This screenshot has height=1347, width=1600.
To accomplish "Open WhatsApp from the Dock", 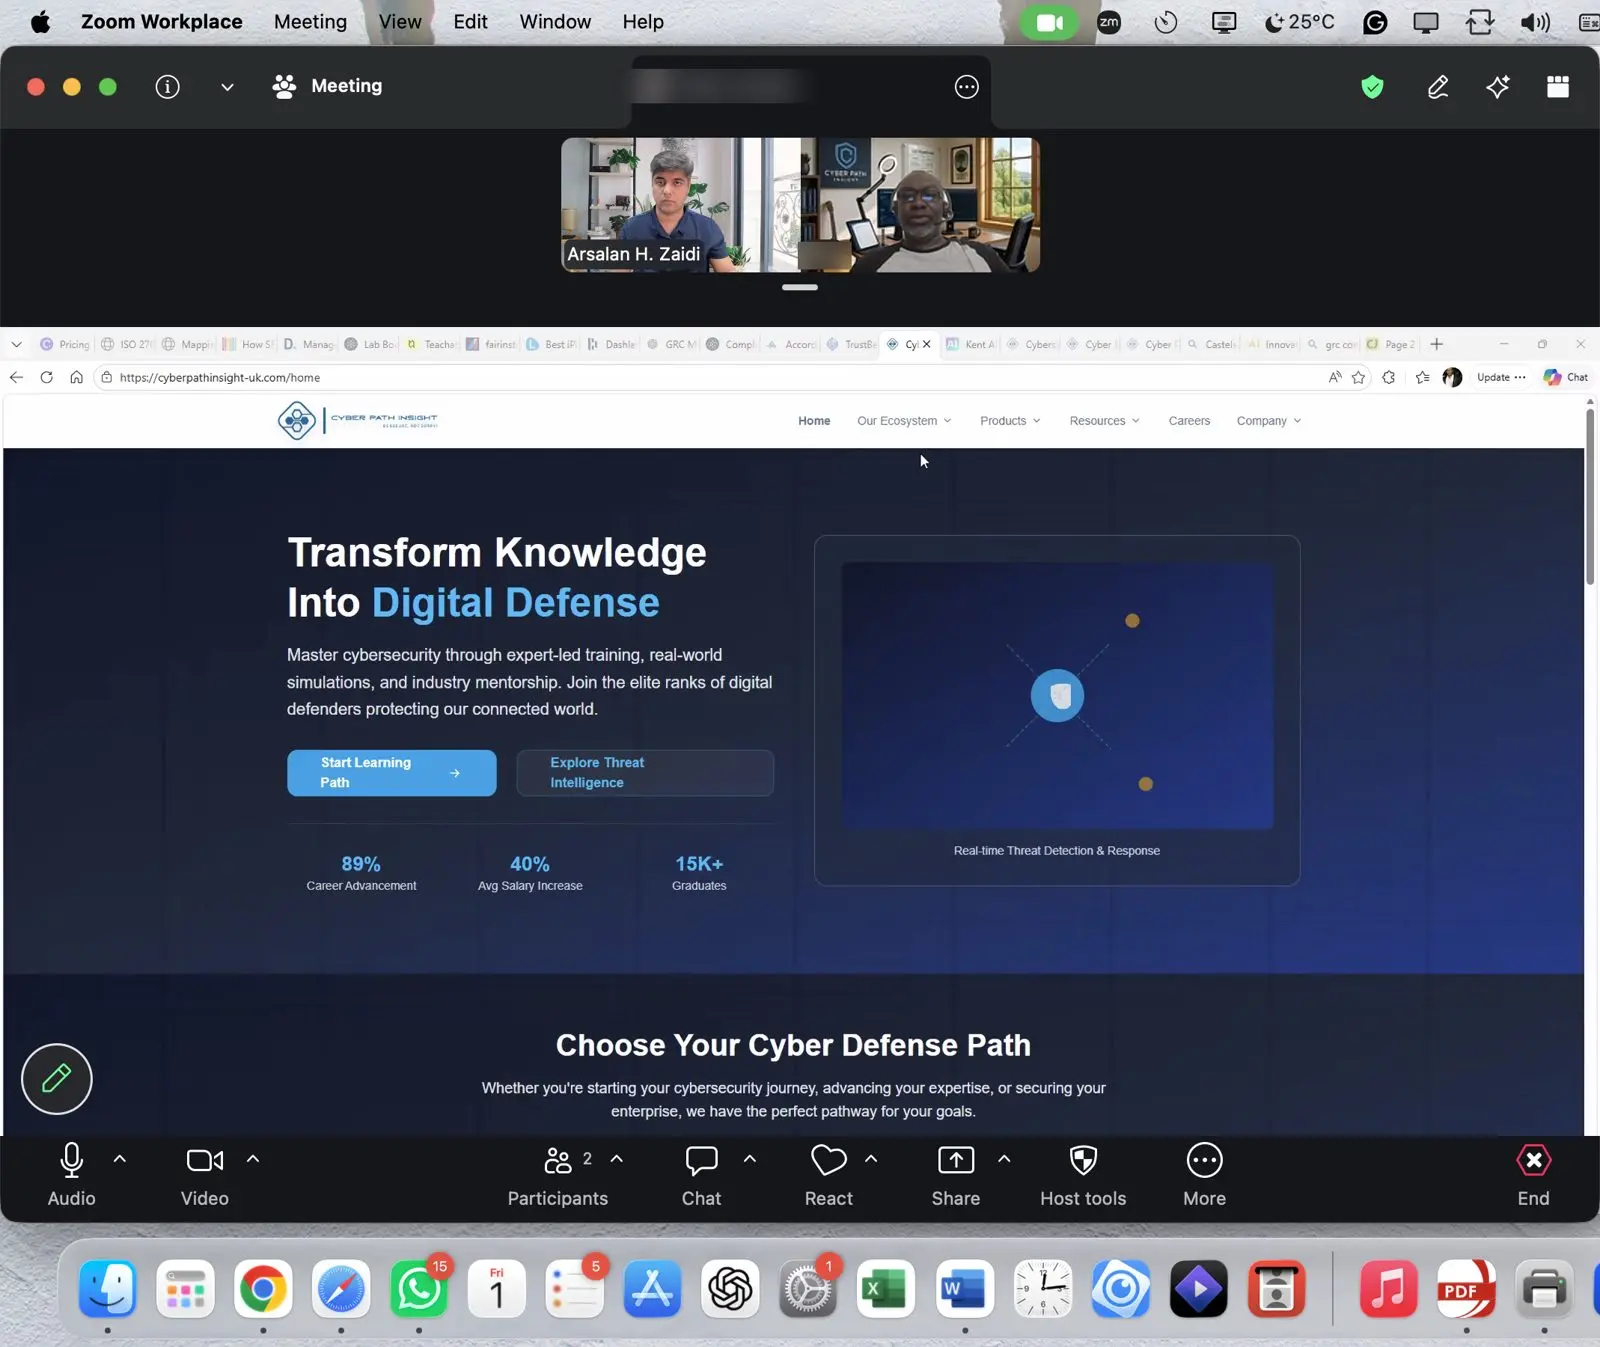I will [x=418, y=1289].
